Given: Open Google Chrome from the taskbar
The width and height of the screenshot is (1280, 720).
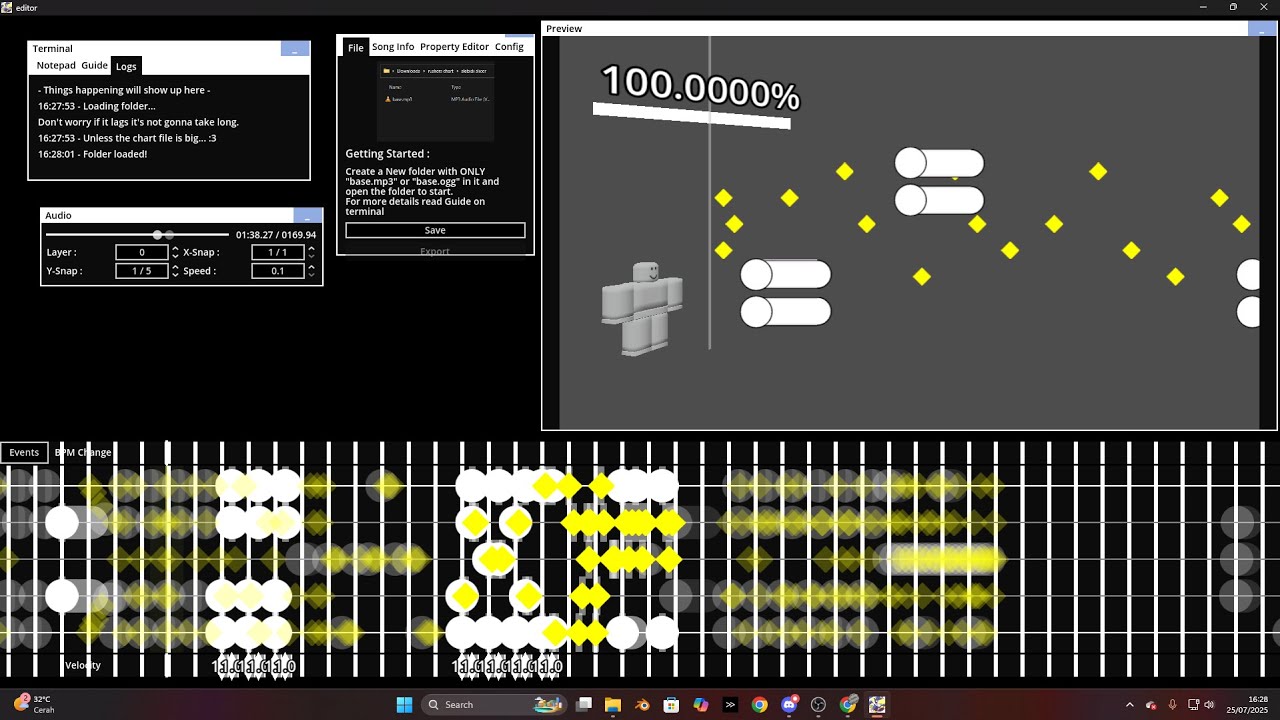Looking at the screenshot, I should [x=759, y=705].
